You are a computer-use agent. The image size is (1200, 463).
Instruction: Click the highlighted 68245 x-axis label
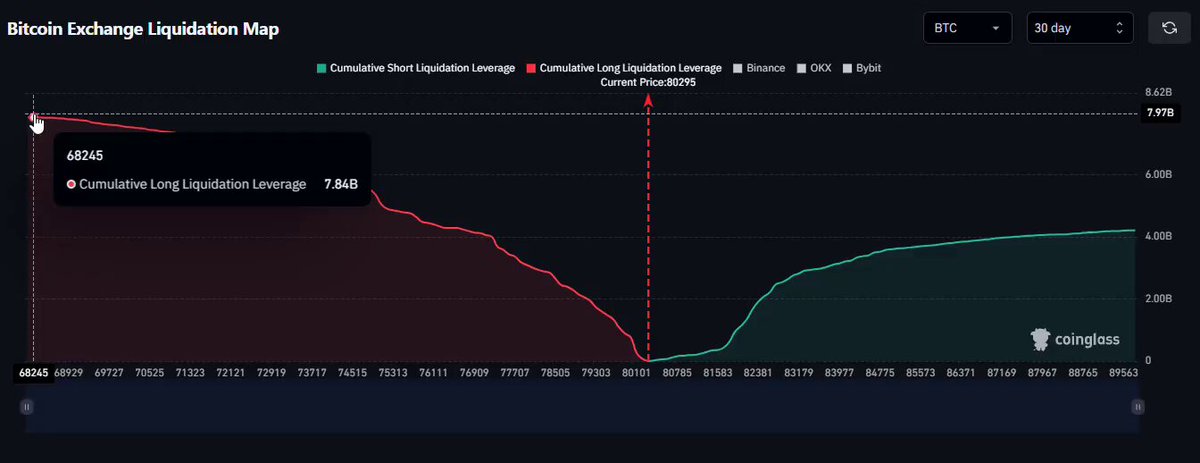click(33, 373)
